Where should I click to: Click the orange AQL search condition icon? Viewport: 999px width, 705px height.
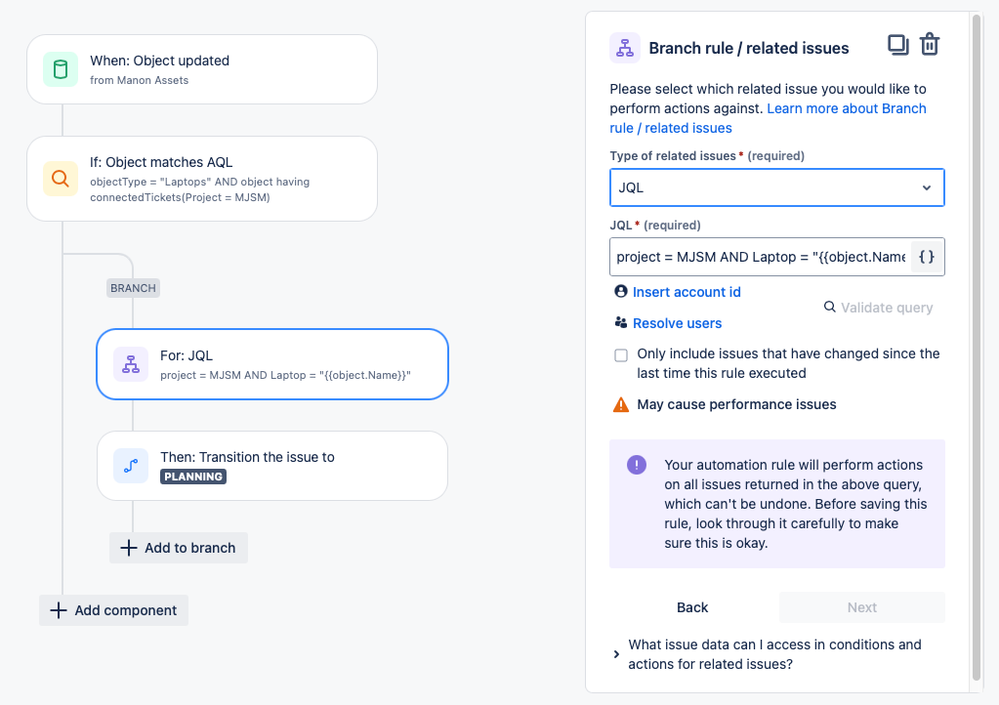point(61,178)
